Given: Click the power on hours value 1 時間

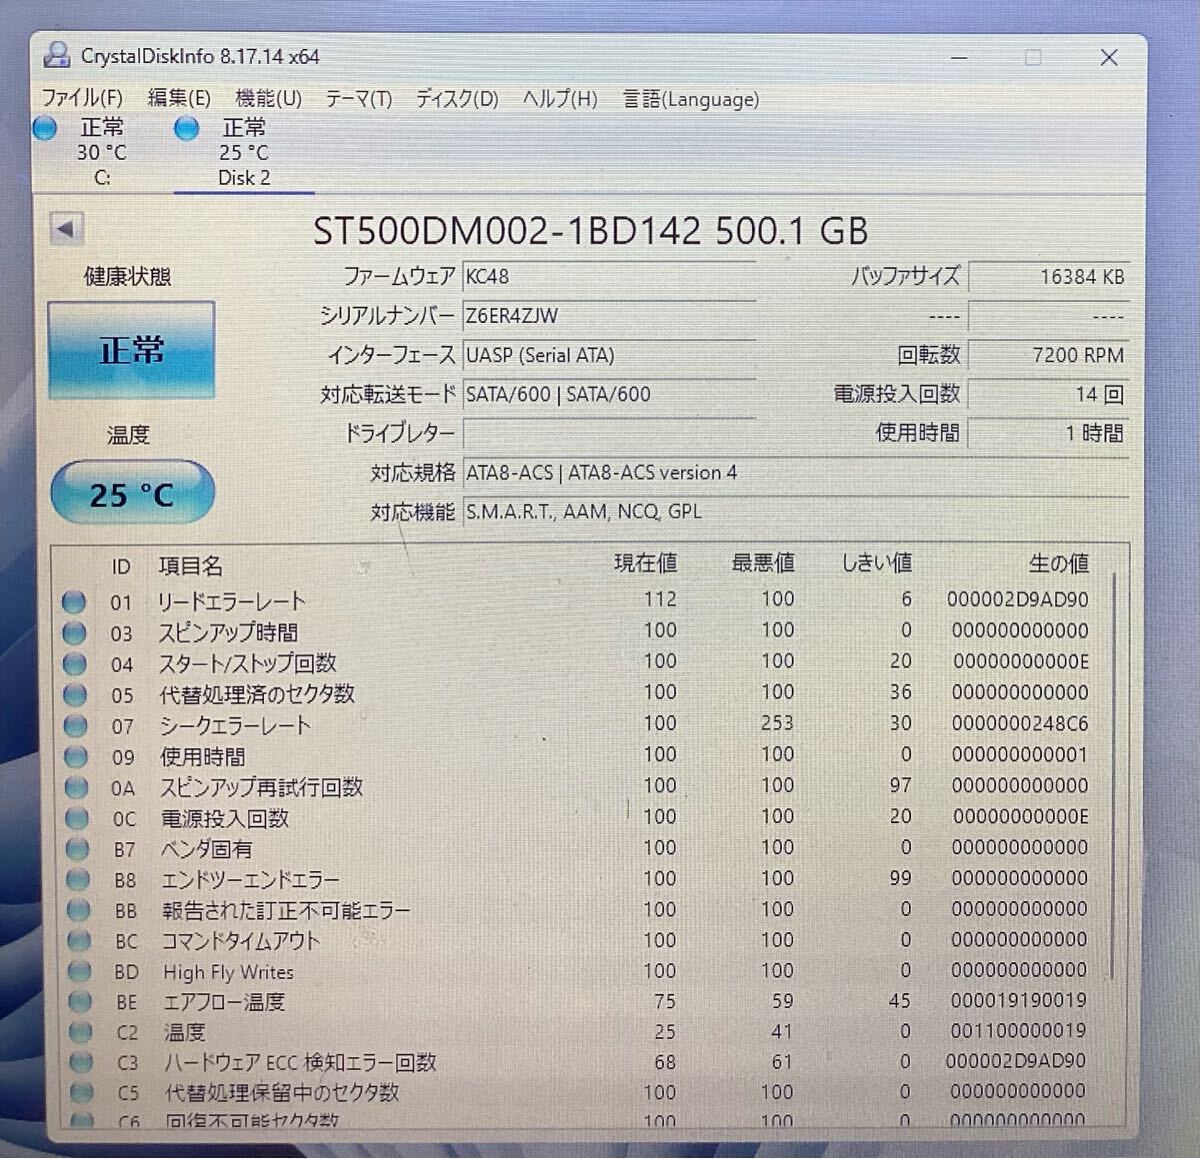Looking at the screenshot, I should (1049, 433).
